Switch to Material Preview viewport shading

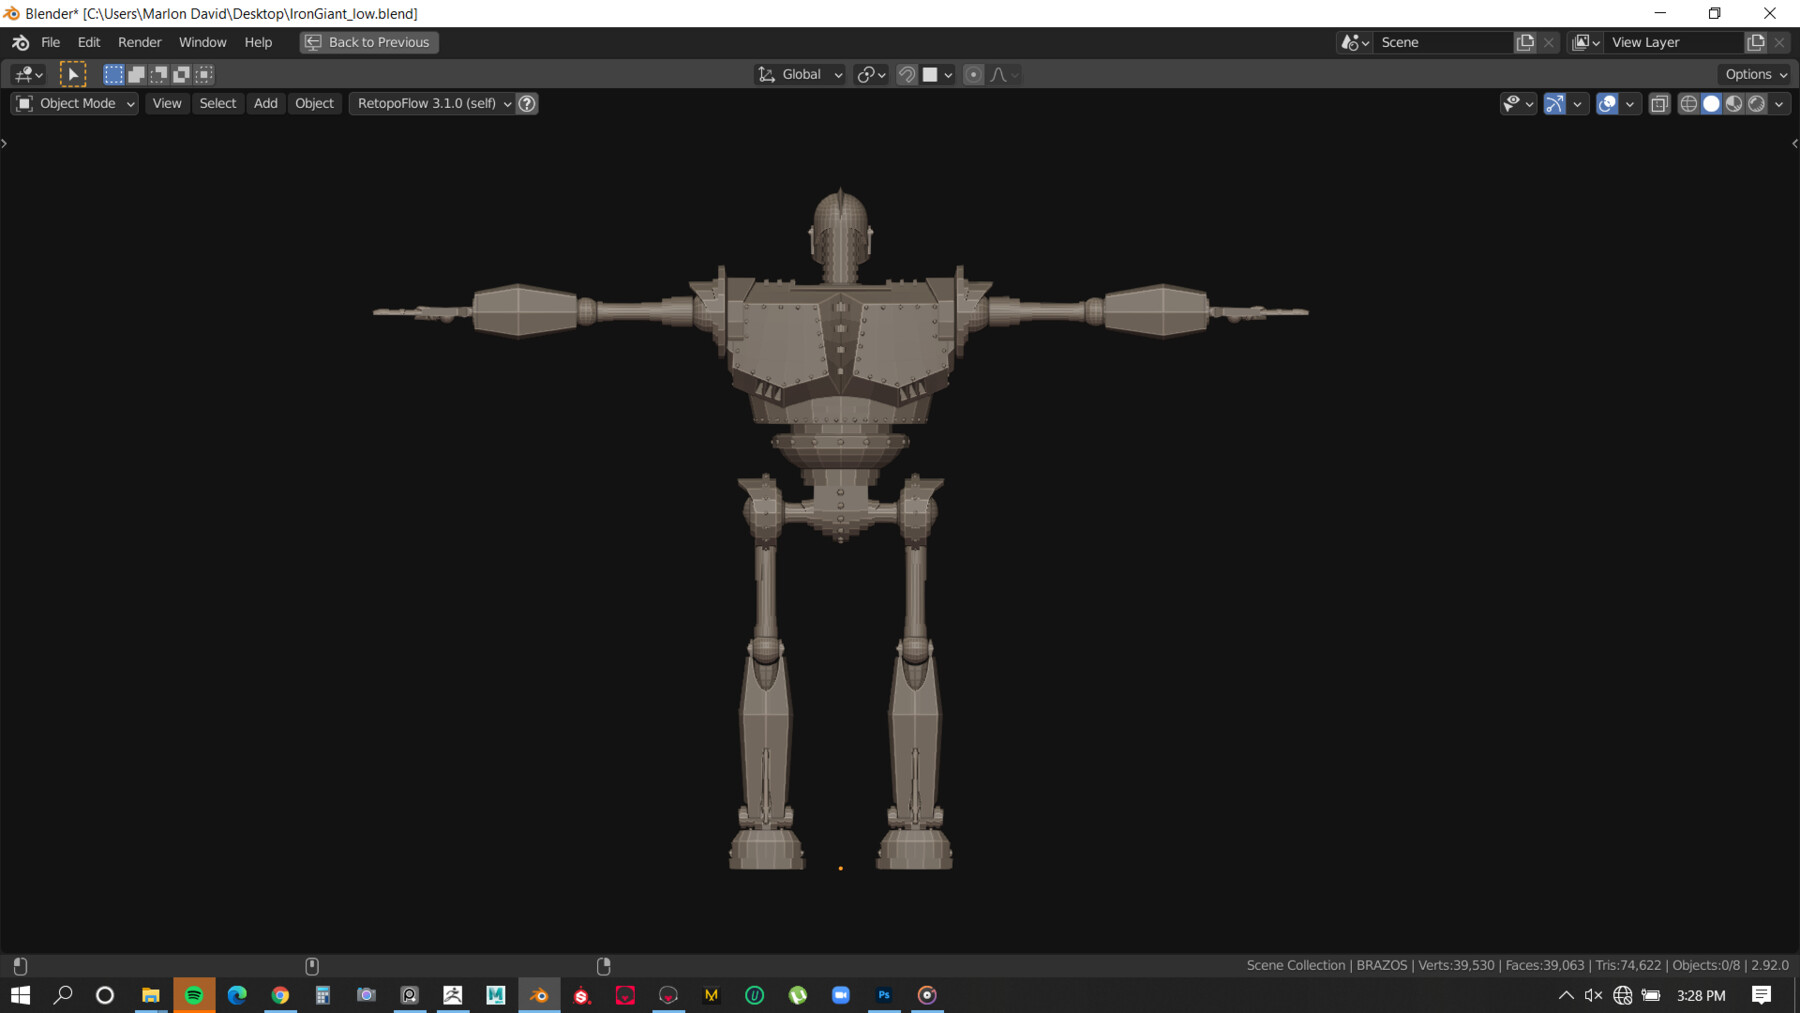click(x=1733, y=104)
